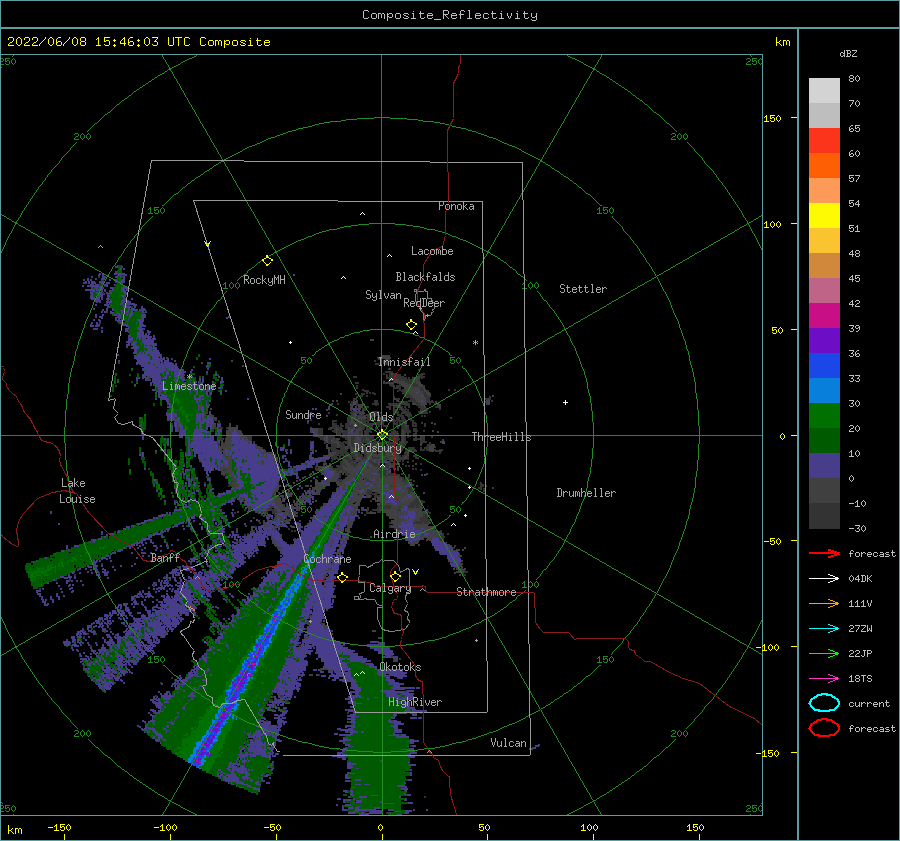Click yellow diamond marker below Cochrane
The height and width of the screenshot is (841, 900).
tap(343, 577)
